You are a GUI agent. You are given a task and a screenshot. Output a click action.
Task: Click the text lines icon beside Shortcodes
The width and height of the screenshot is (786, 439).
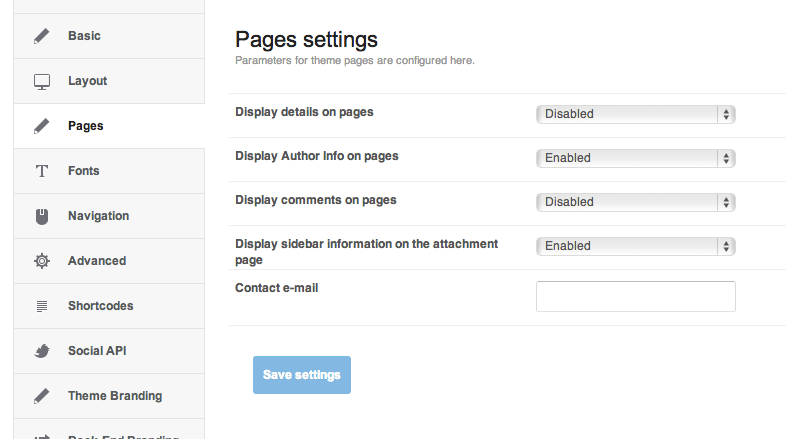point(42,306)
